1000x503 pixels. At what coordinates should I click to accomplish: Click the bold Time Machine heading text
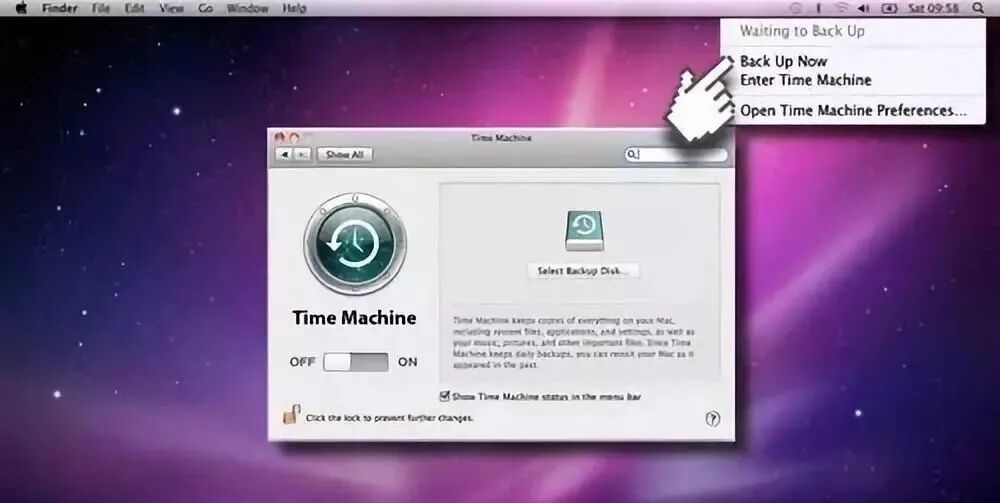[x=355, y=317]
